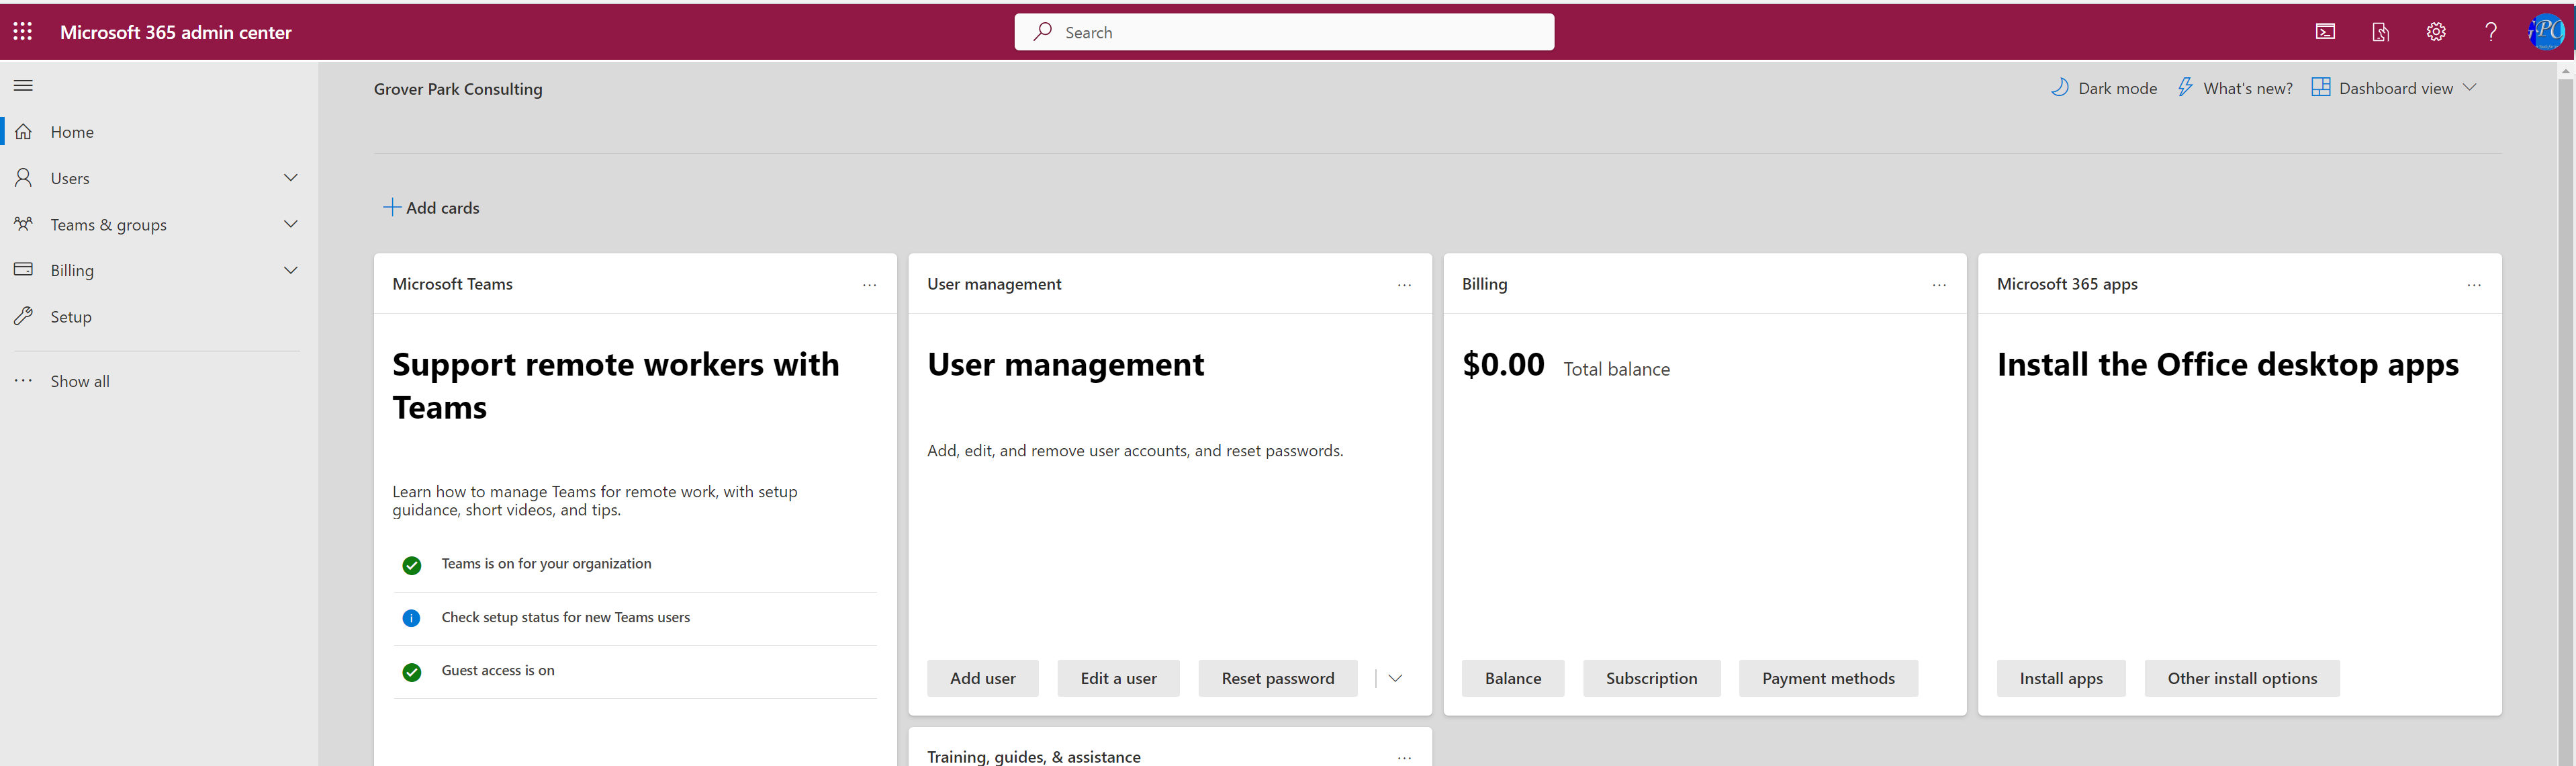
Task: Expand the Billing nav section chevron
Action: [291, 270]
